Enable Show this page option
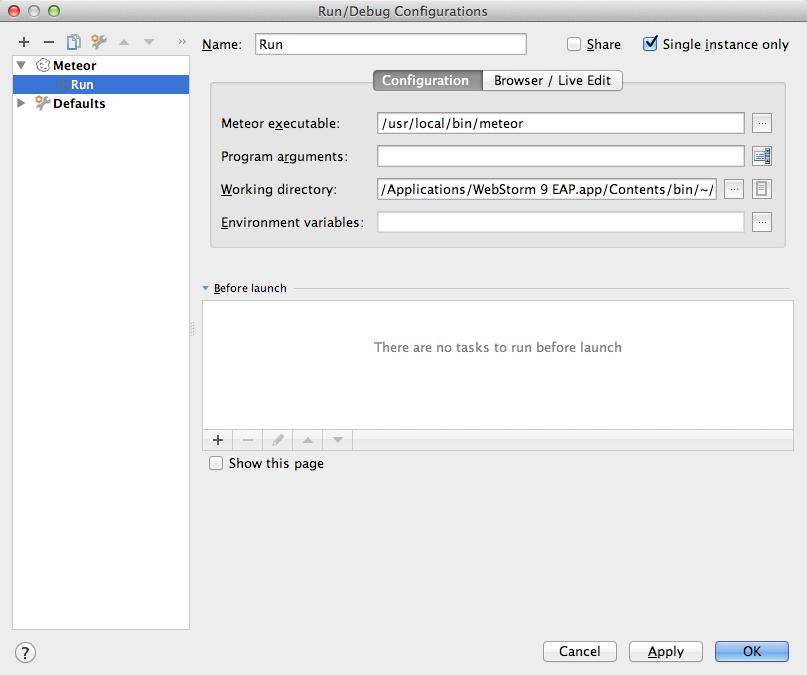The height and width of the screenshot is (675, 807). point(216,463)
